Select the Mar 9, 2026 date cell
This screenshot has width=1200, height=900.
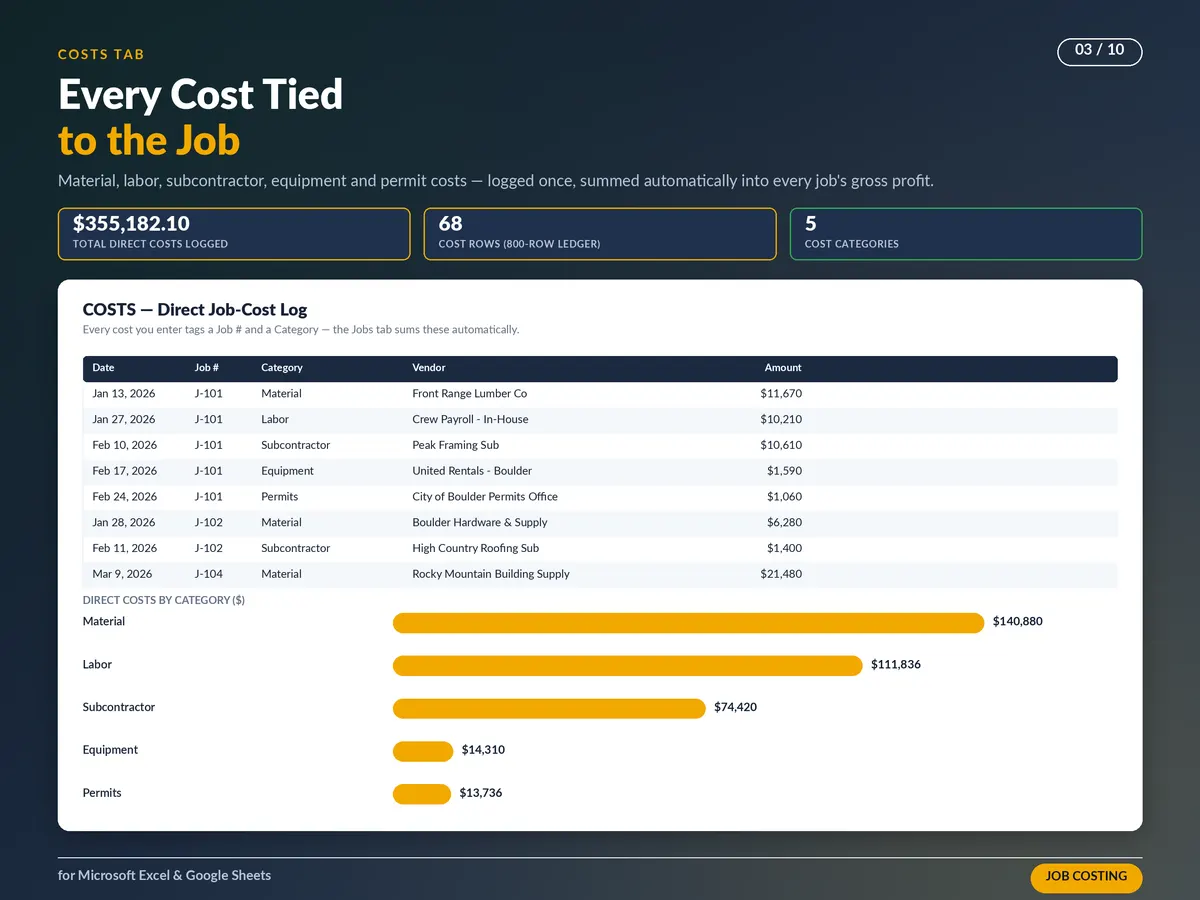pos(122,574)
